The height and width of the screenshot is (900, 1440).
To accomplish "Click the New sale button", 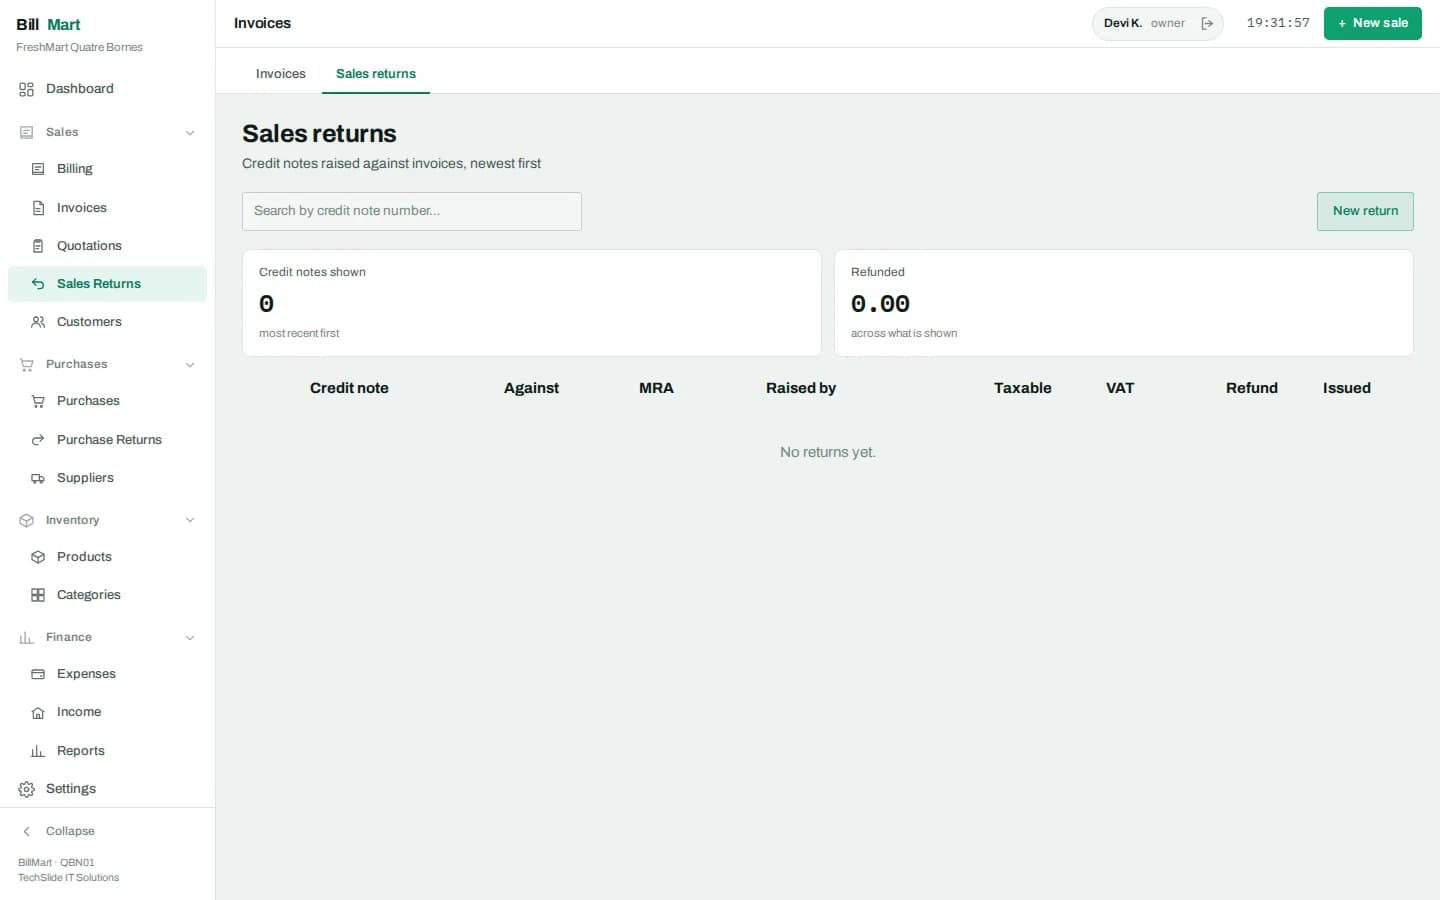I will [1372, 23].
